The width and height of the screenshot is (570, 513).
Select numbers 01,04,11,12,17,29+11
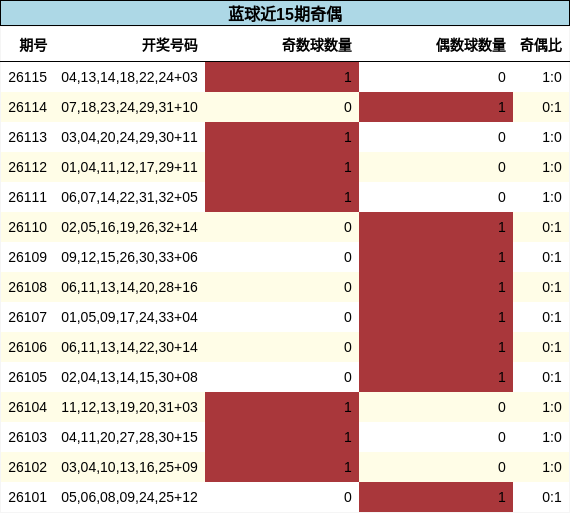click(129, 167)
